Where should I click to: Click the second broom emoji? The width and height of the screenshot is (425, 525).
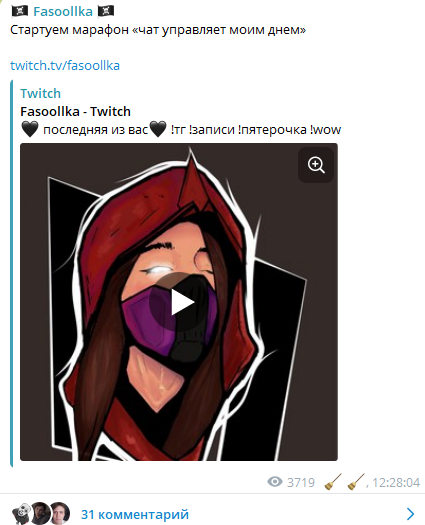[x=356, y=482]
